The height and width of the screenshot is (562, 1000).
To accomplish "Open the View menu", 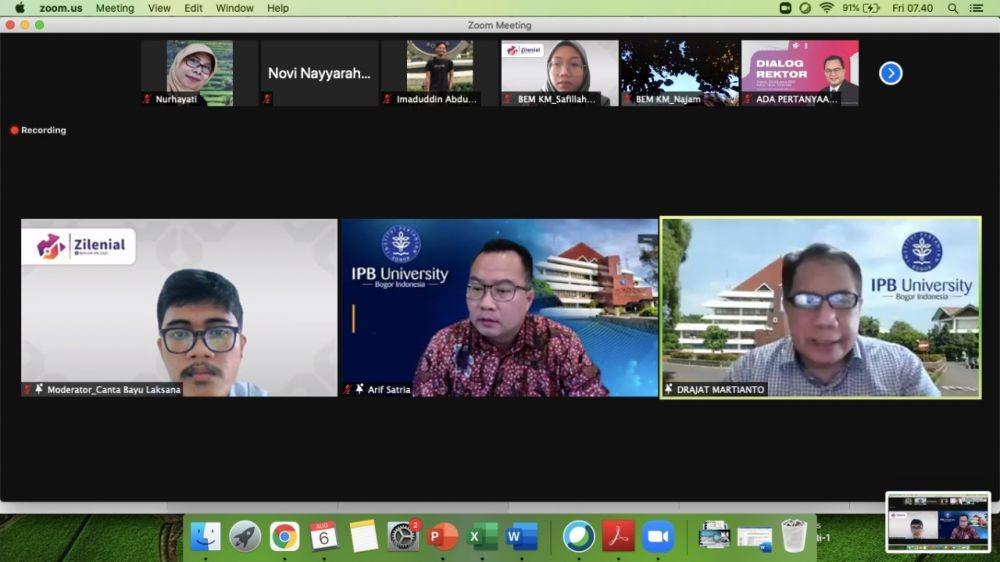I will [x=159, y=8].
